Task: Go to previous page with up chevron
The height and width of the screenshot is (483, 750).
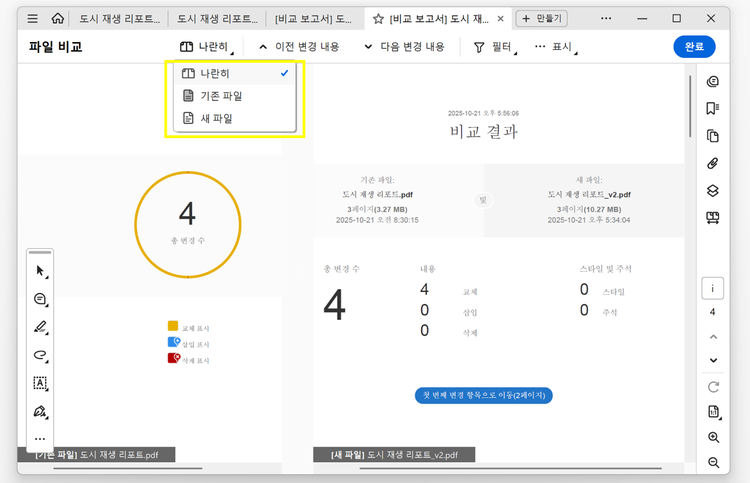Action: coord(713,337)
